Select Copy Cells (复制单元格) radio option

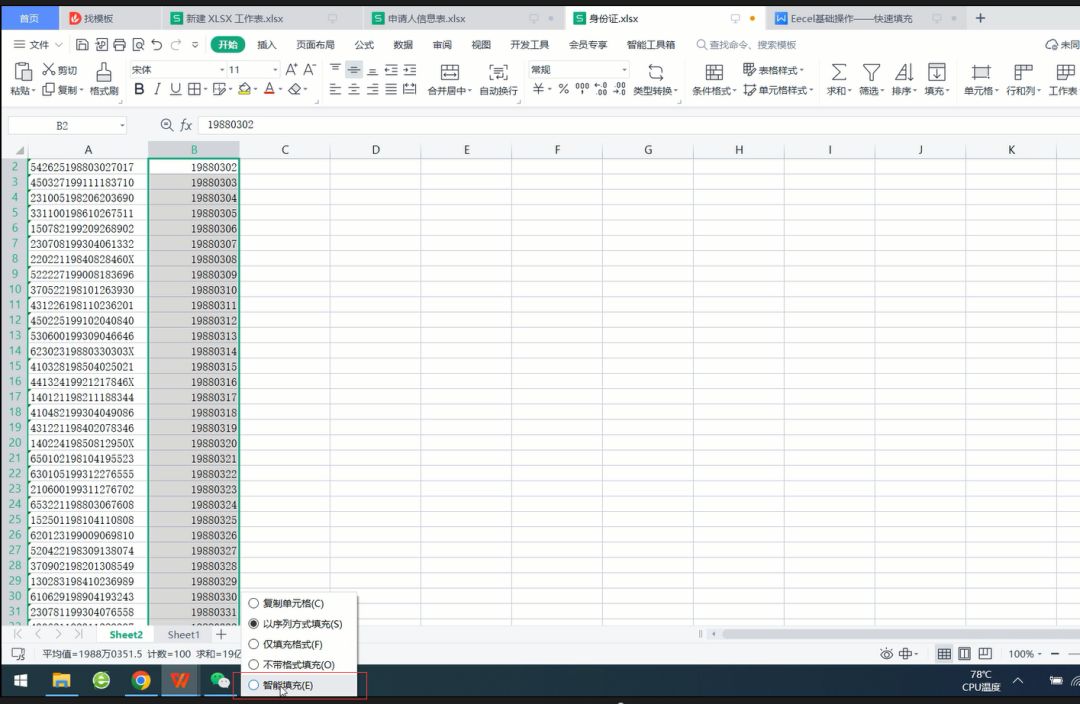click(x=253, y=603)
